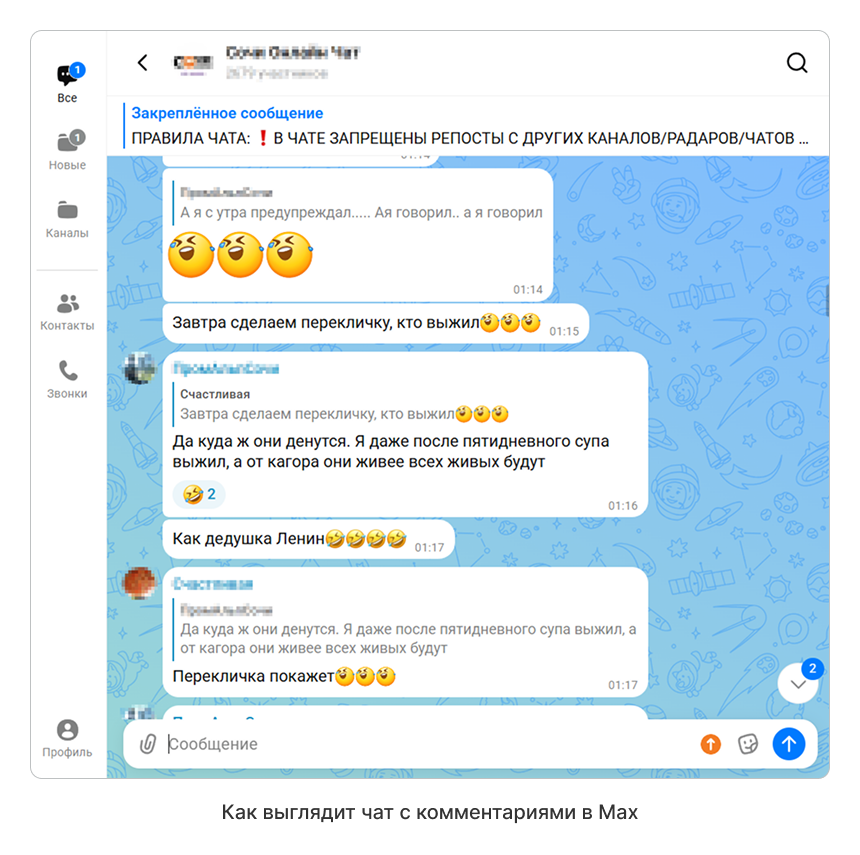The image size is (860, 855).
Task: Open the Звонки phone section
Action: [67, 379]
